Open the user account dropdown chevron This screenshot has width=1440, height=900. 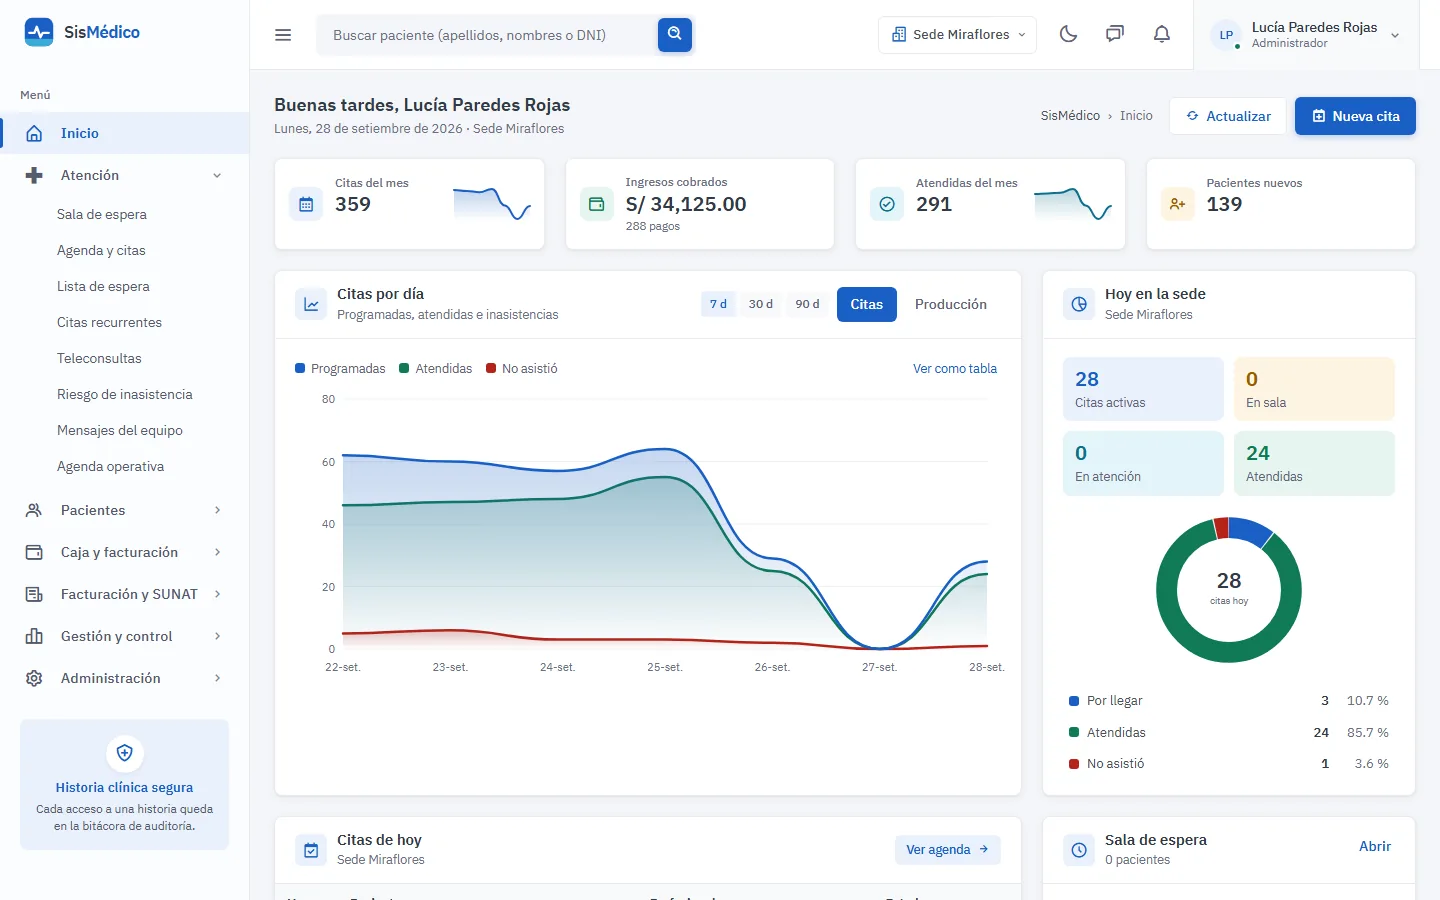point(1395,35)
